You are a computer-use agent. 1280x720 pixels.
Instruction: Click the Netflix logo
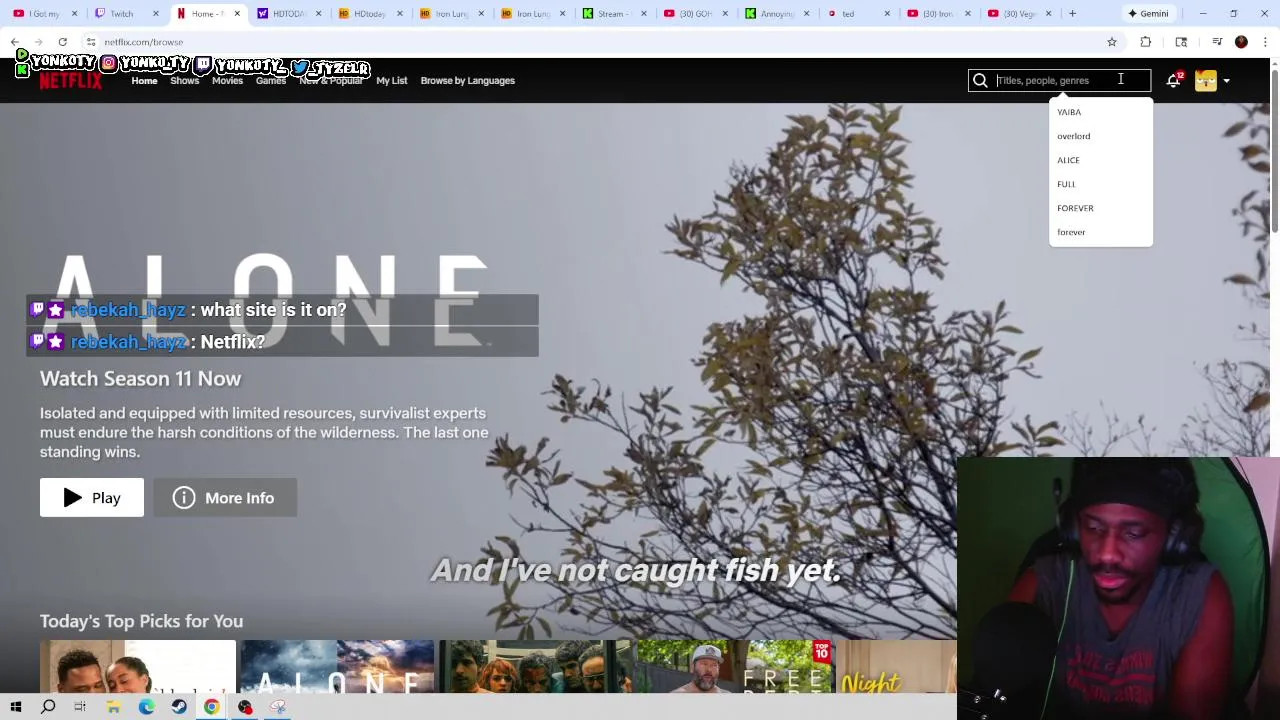coord(71,81)
